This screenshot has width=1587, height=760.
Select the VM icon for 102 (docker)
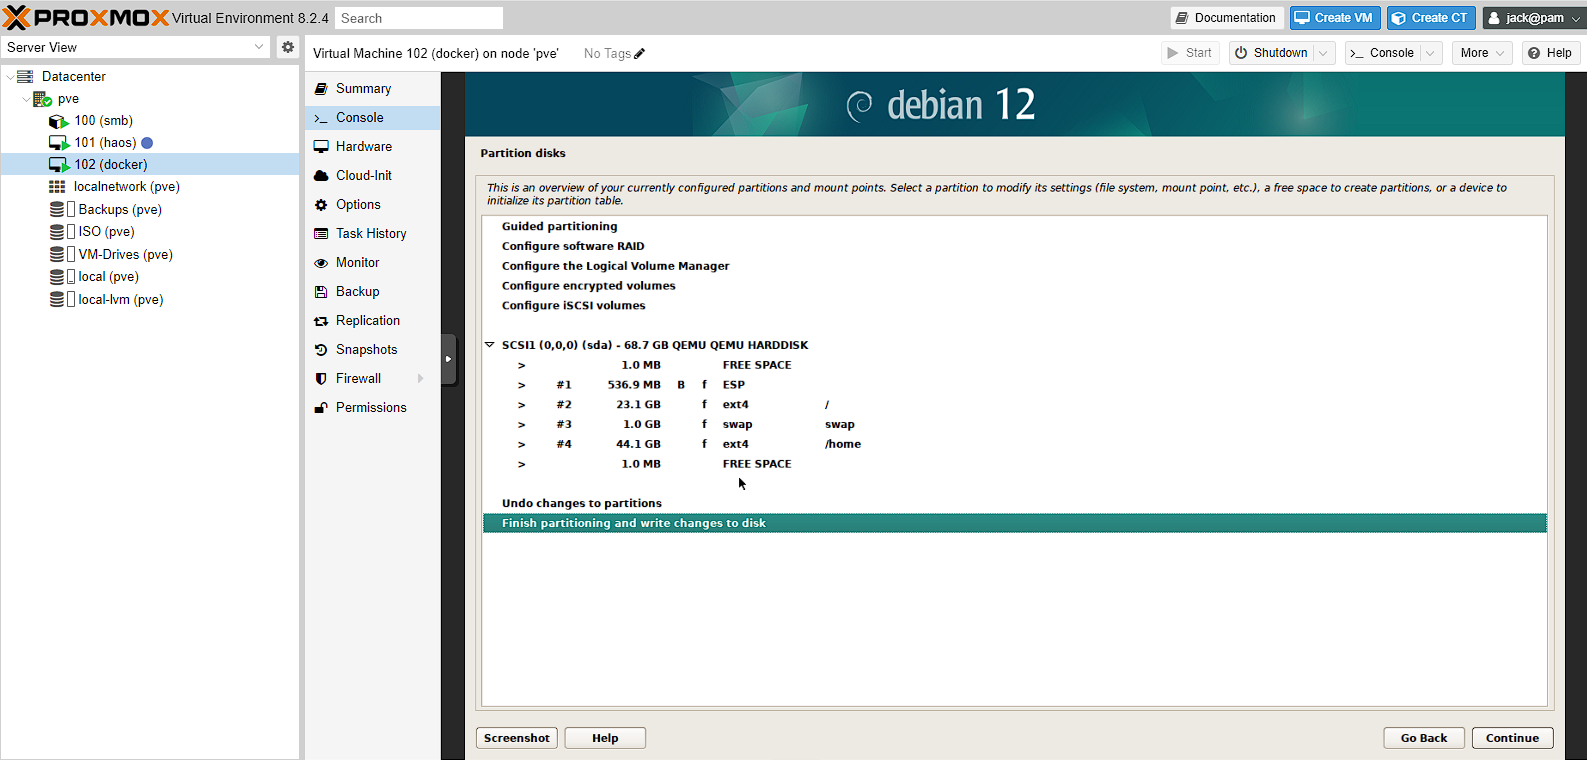[x=59, y=165]
